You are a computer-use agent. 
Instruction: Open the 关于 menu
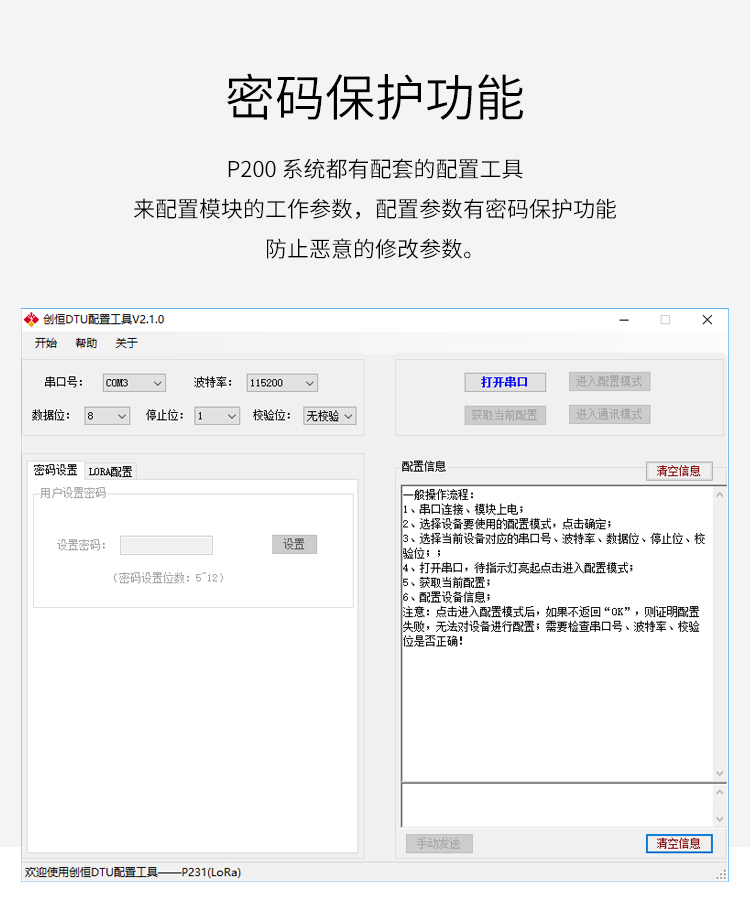pos(126,343)
